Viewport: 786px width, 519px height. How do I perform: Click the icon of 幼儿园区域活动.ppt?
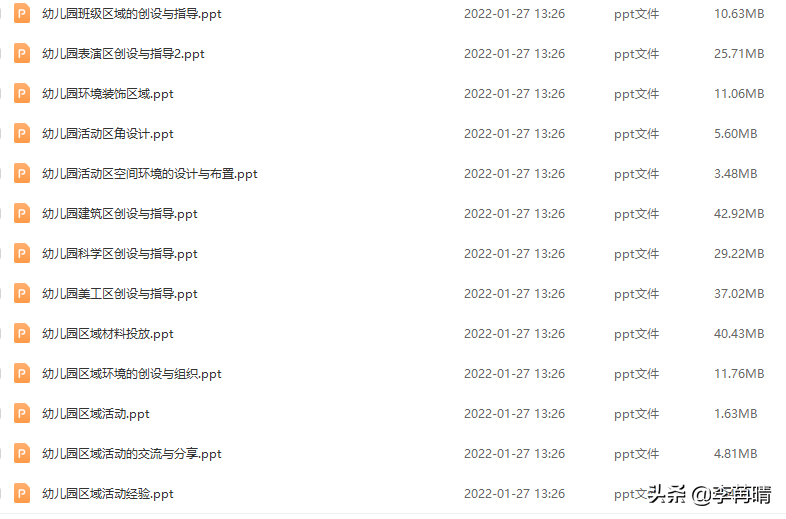coord(22,414)
